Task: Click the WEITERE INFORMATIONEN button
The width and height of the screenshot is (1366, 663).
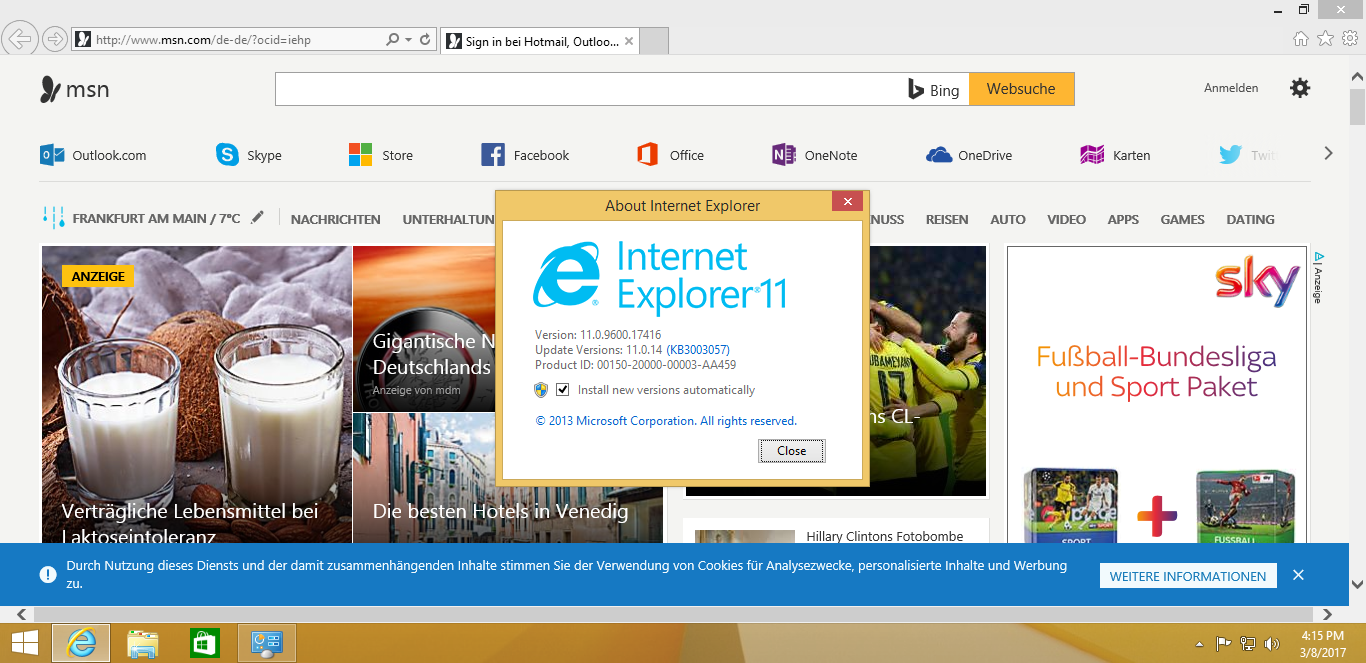Action: 1188,576
